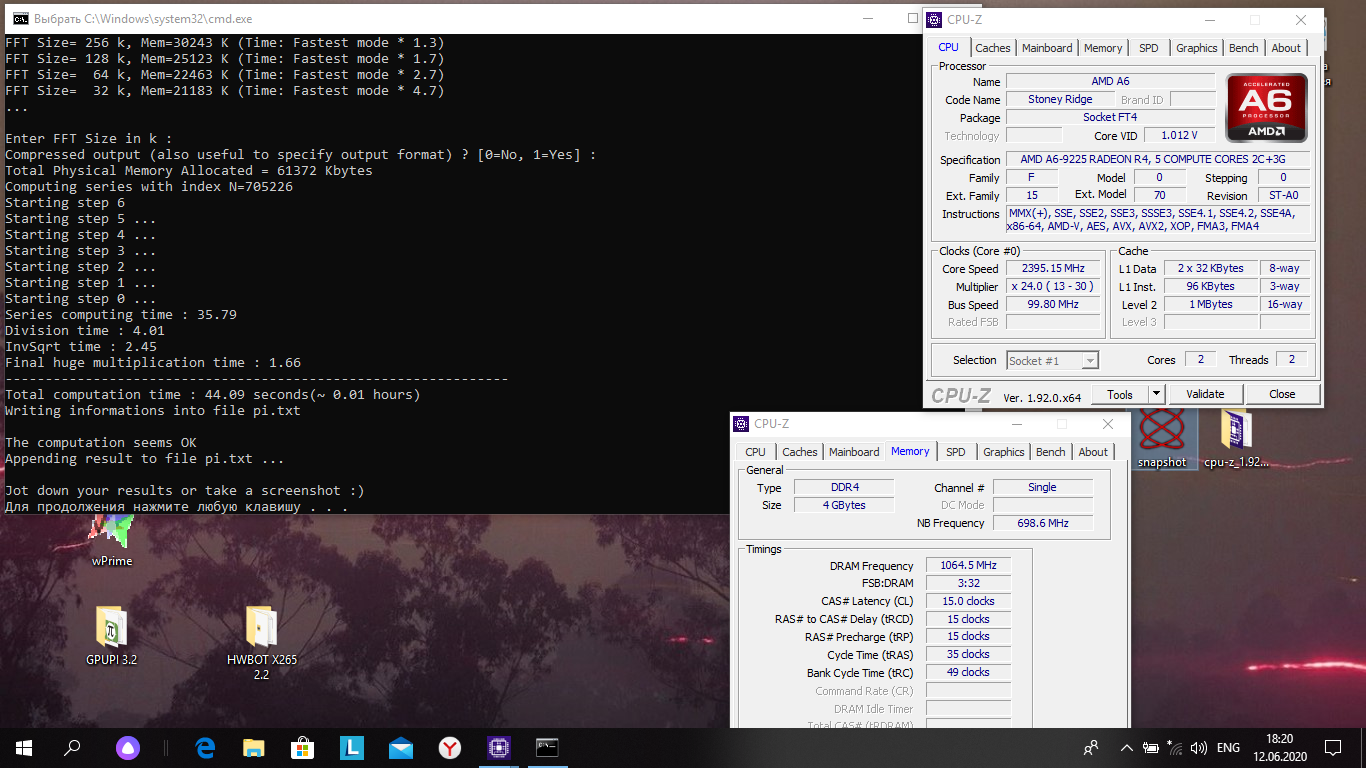Show hidden tray icons chevron
The image size is (1366, 768).
[x=1127, y=747]
